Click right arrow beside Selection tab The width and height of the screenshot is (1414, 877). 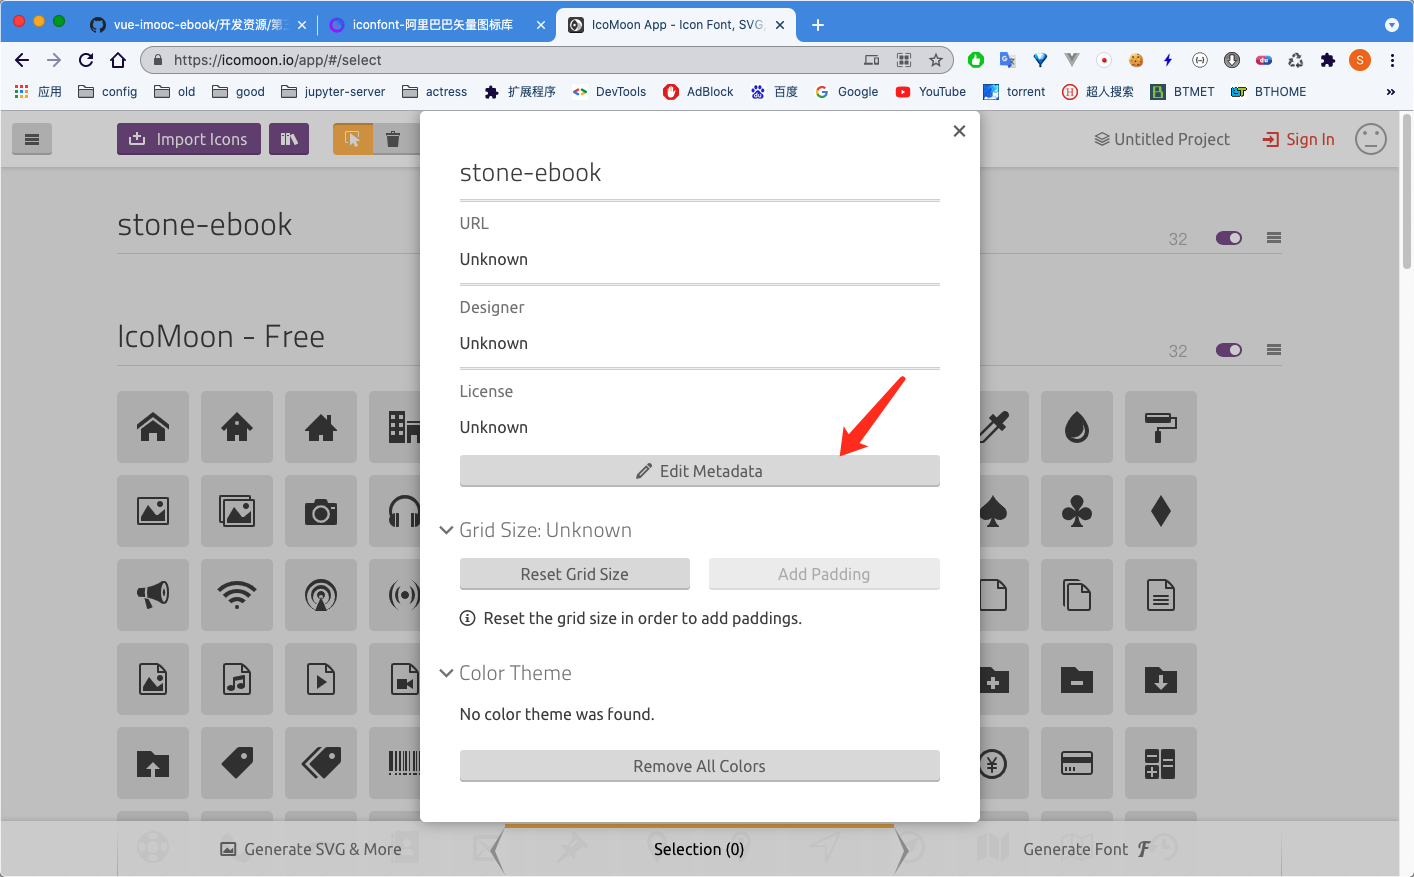tap(902, 850)
